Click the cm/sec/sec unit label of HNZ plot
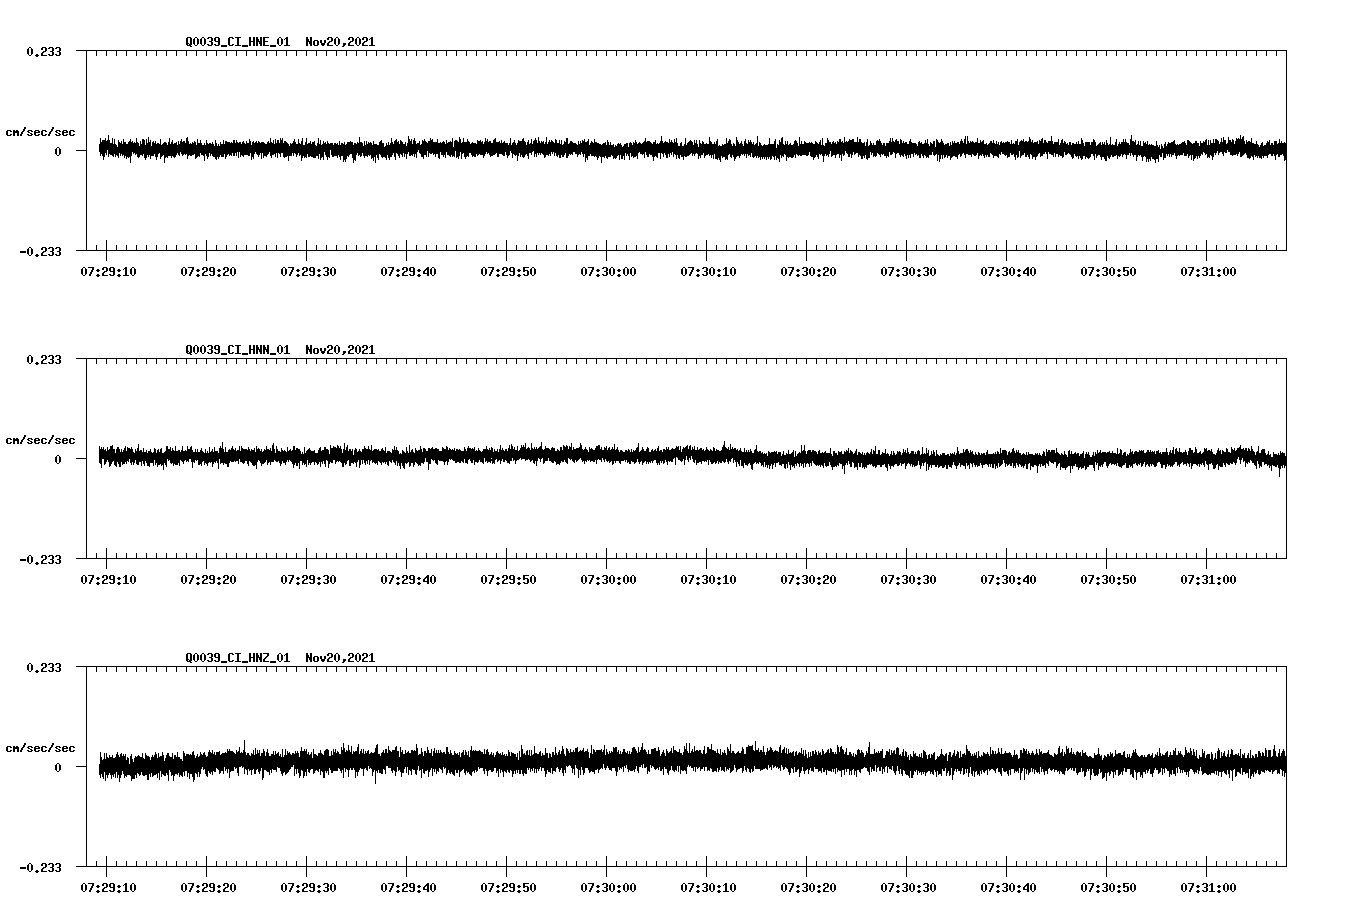 point(40,748)
